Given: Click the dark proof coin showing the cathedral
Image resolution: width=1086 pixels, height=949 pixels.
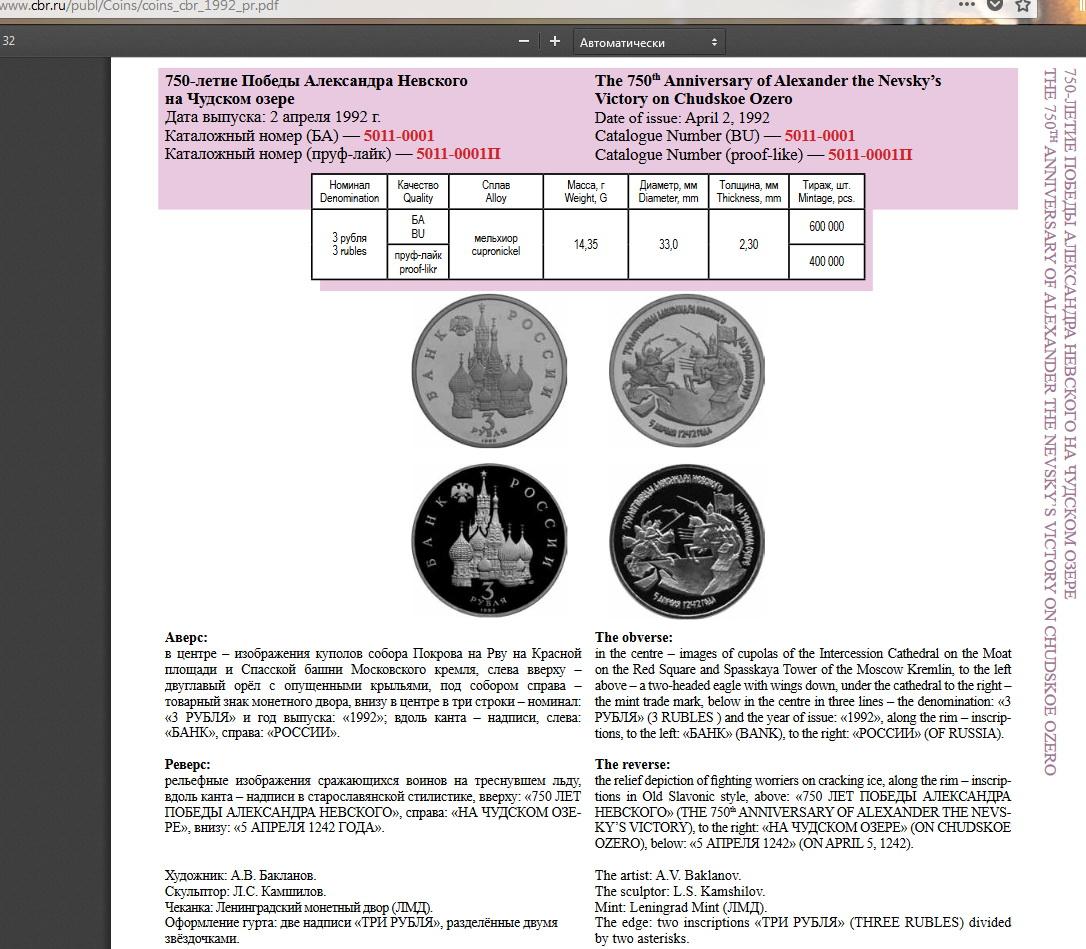Looking at the screenshot, I should tap(489, 540).
